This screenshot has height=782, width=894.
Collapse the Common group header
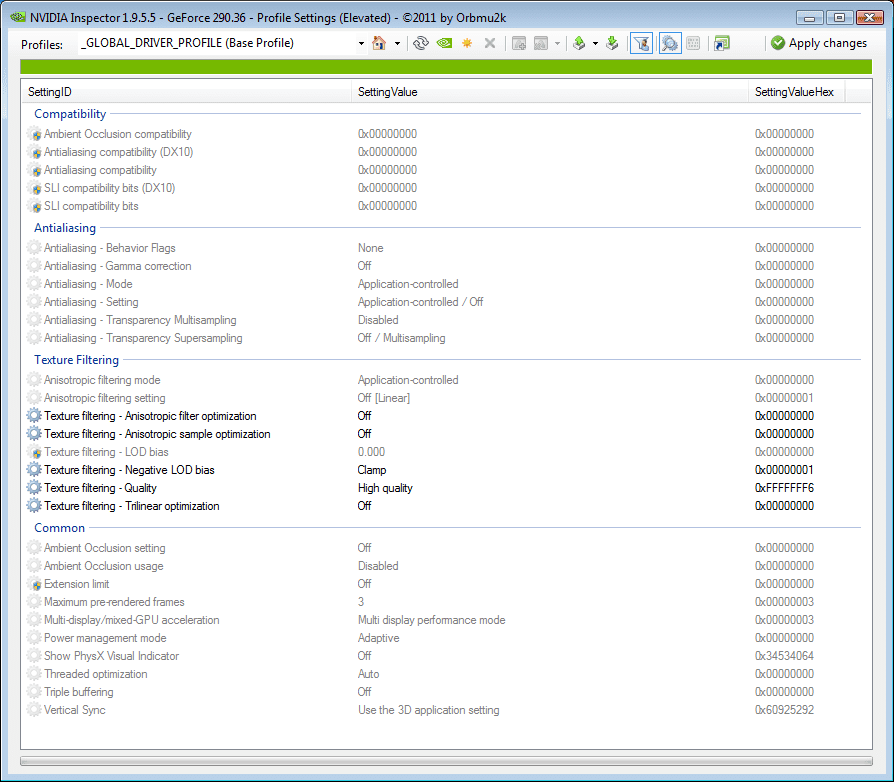click(59, 528)
